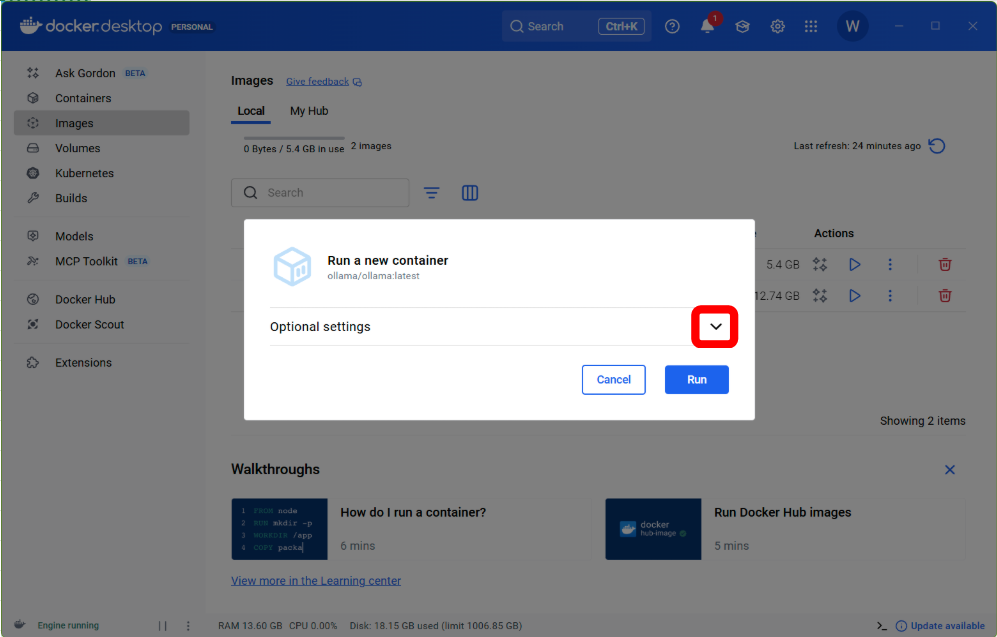The height and width of the screenshot is (637, 997).
Task: Open the settings gear icon
Action: click(x=777, y=27)
